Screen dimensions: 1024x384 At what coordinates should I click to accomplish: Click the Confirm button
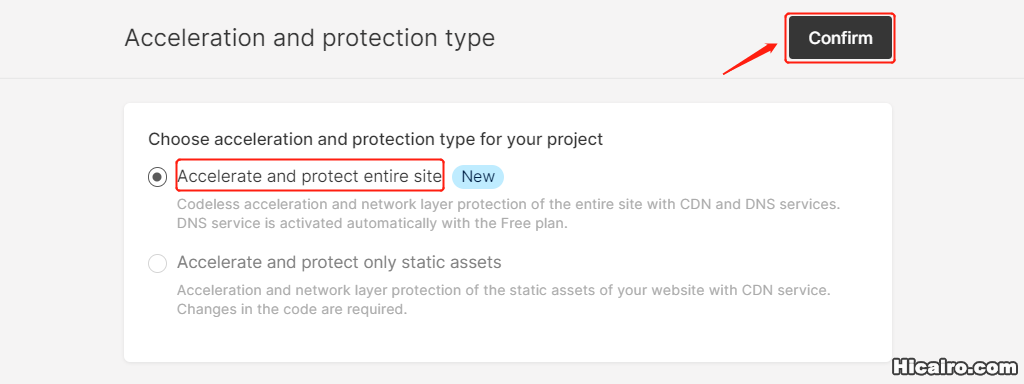coord(840,38)
